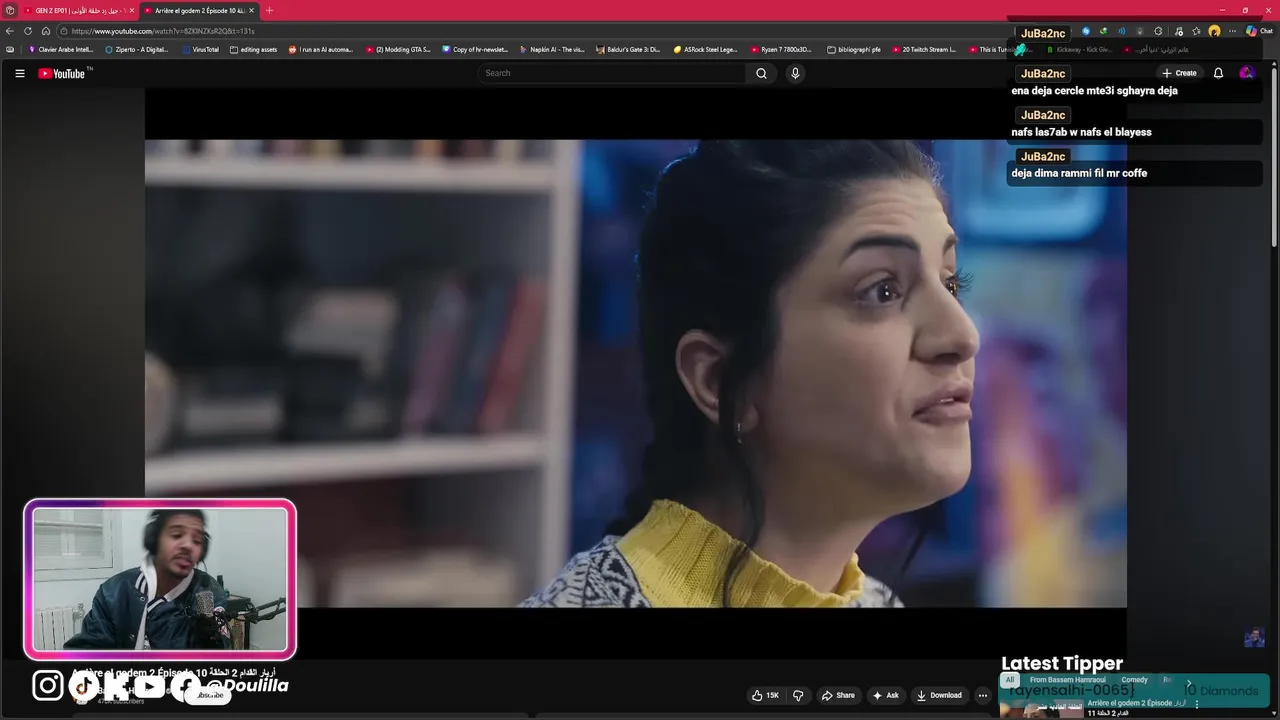Select the Comedy filter chip
1280x720 pixels.
click(1134, 680)
